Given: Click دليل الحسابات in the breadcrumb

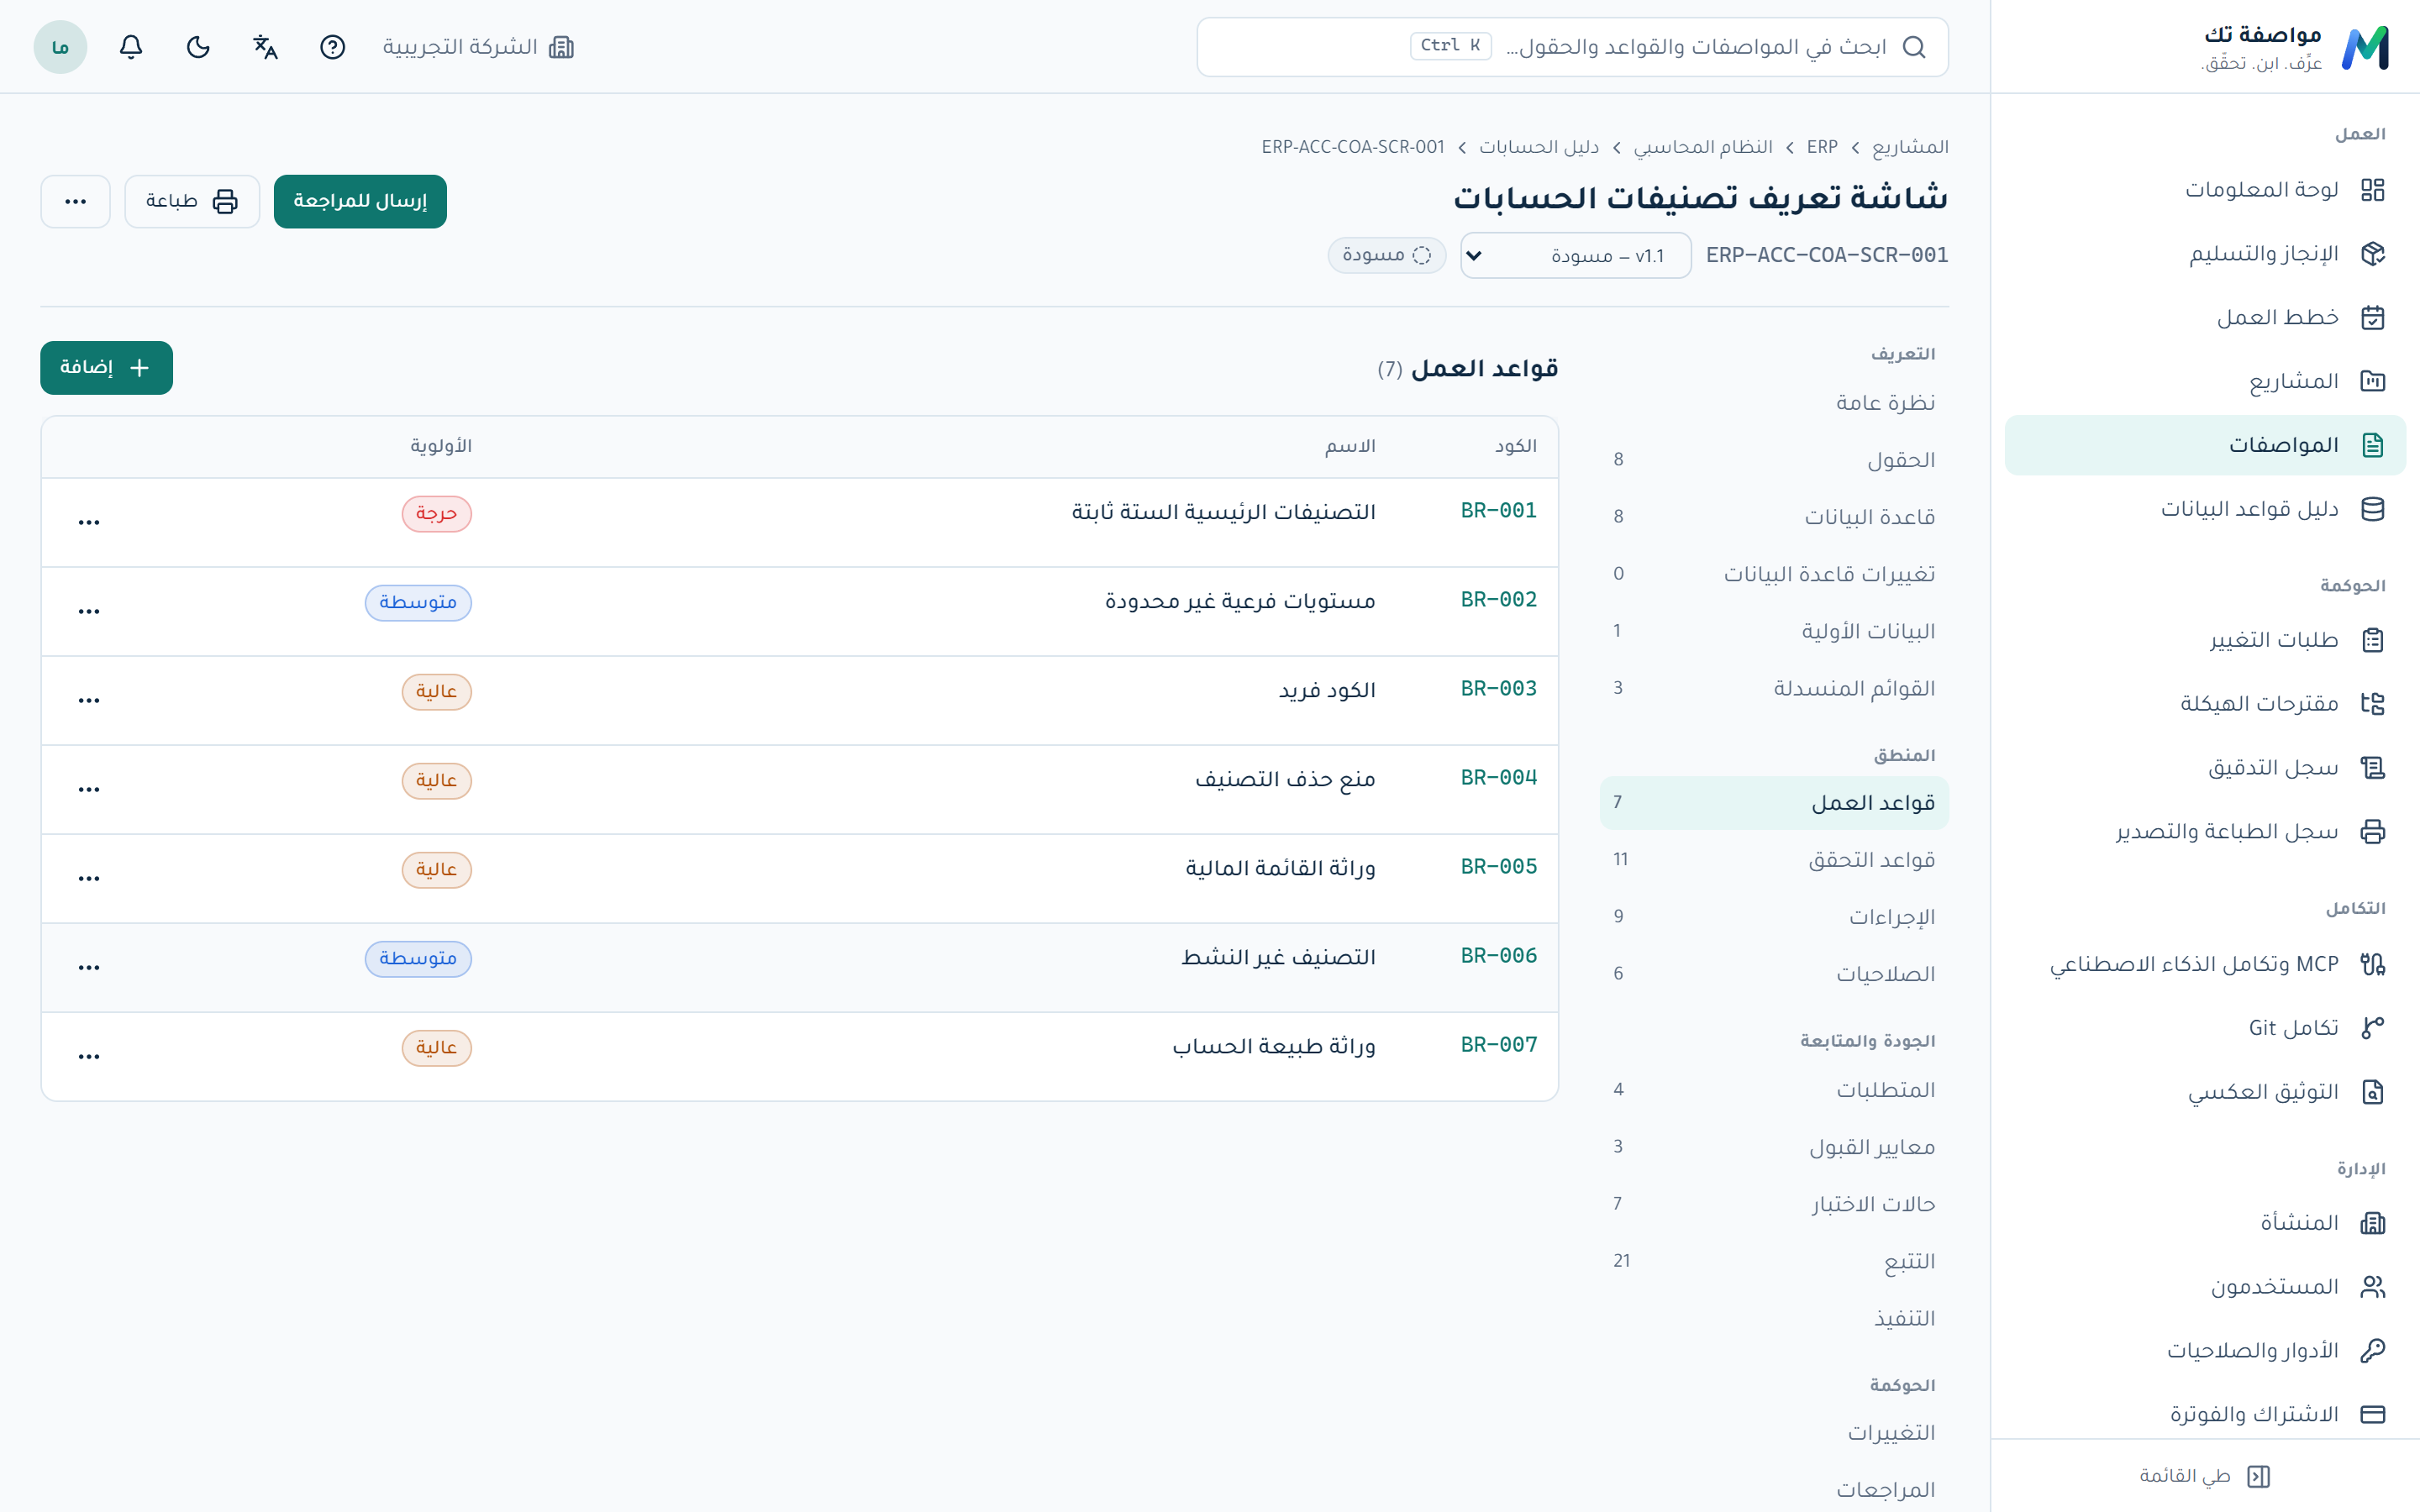Looking at the screenshot, I should coord(1539,147).
